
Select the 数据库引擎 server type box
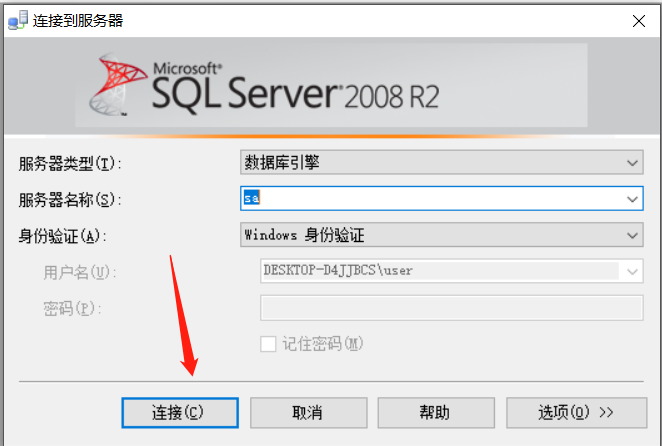tap(442, 162)
